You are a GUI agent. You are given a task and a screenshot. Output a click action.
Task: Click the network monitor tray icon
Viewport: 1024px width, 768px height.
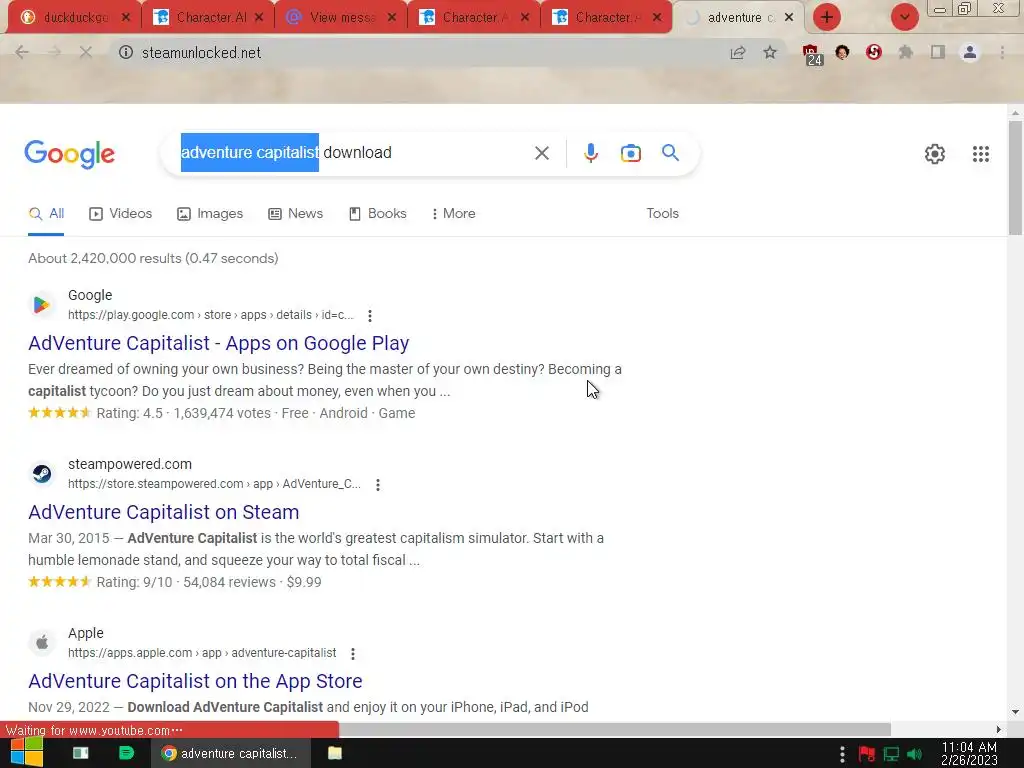(x=891, y=754)
